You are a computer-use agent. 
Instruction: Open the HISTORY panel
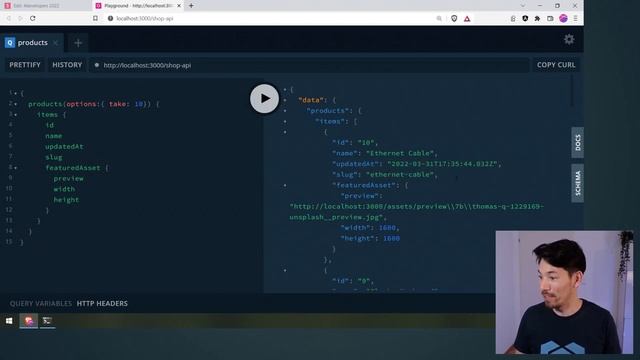(67, 65)
